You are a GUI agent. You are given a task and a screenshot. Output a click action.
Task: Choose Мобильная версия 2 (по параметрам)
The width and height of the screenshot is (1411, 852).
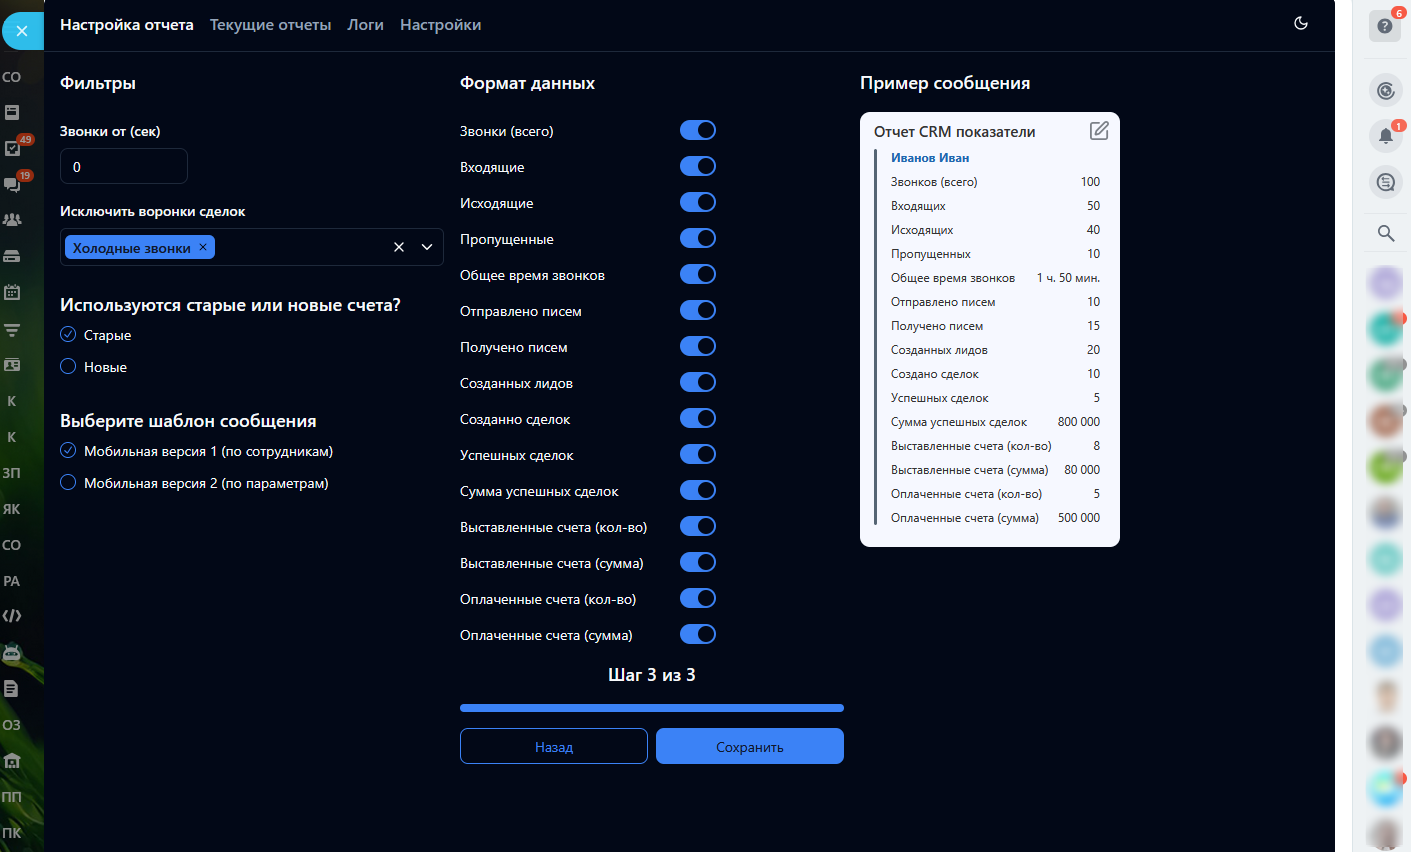(68, 483)
